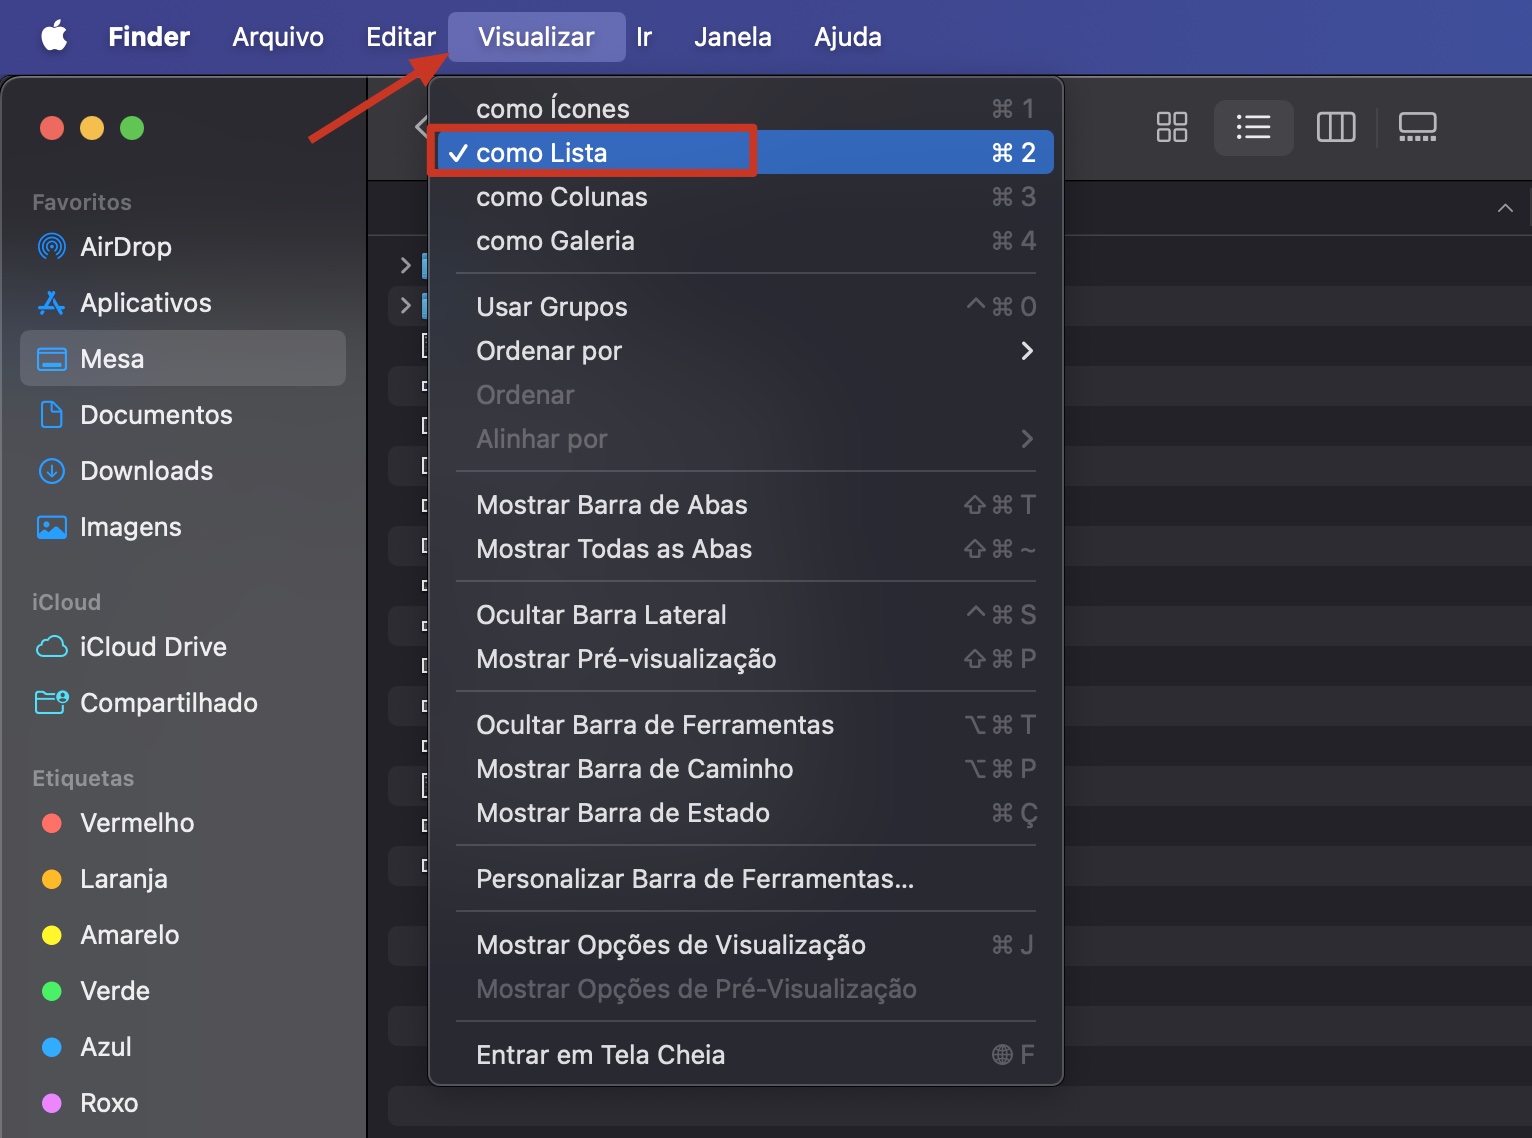Select the Icon view in the toolbar

[1171, 127]
